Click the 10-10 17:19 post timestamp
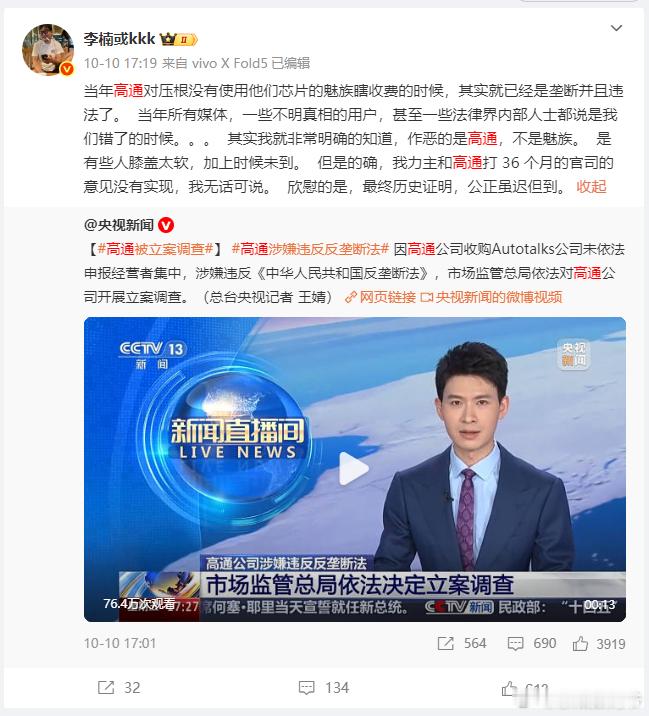649x716 pixels. click(x=120, y=63)
